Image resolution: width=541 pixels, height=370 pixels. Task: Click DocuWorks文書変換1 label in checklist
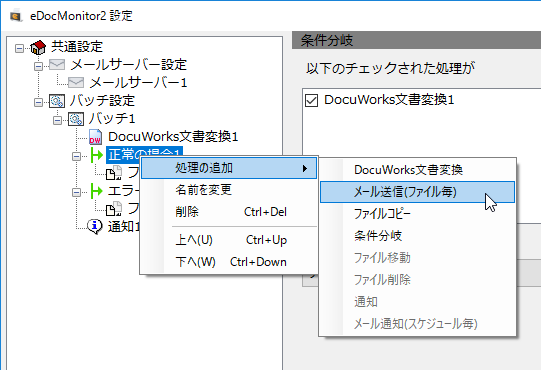[389, 100]
